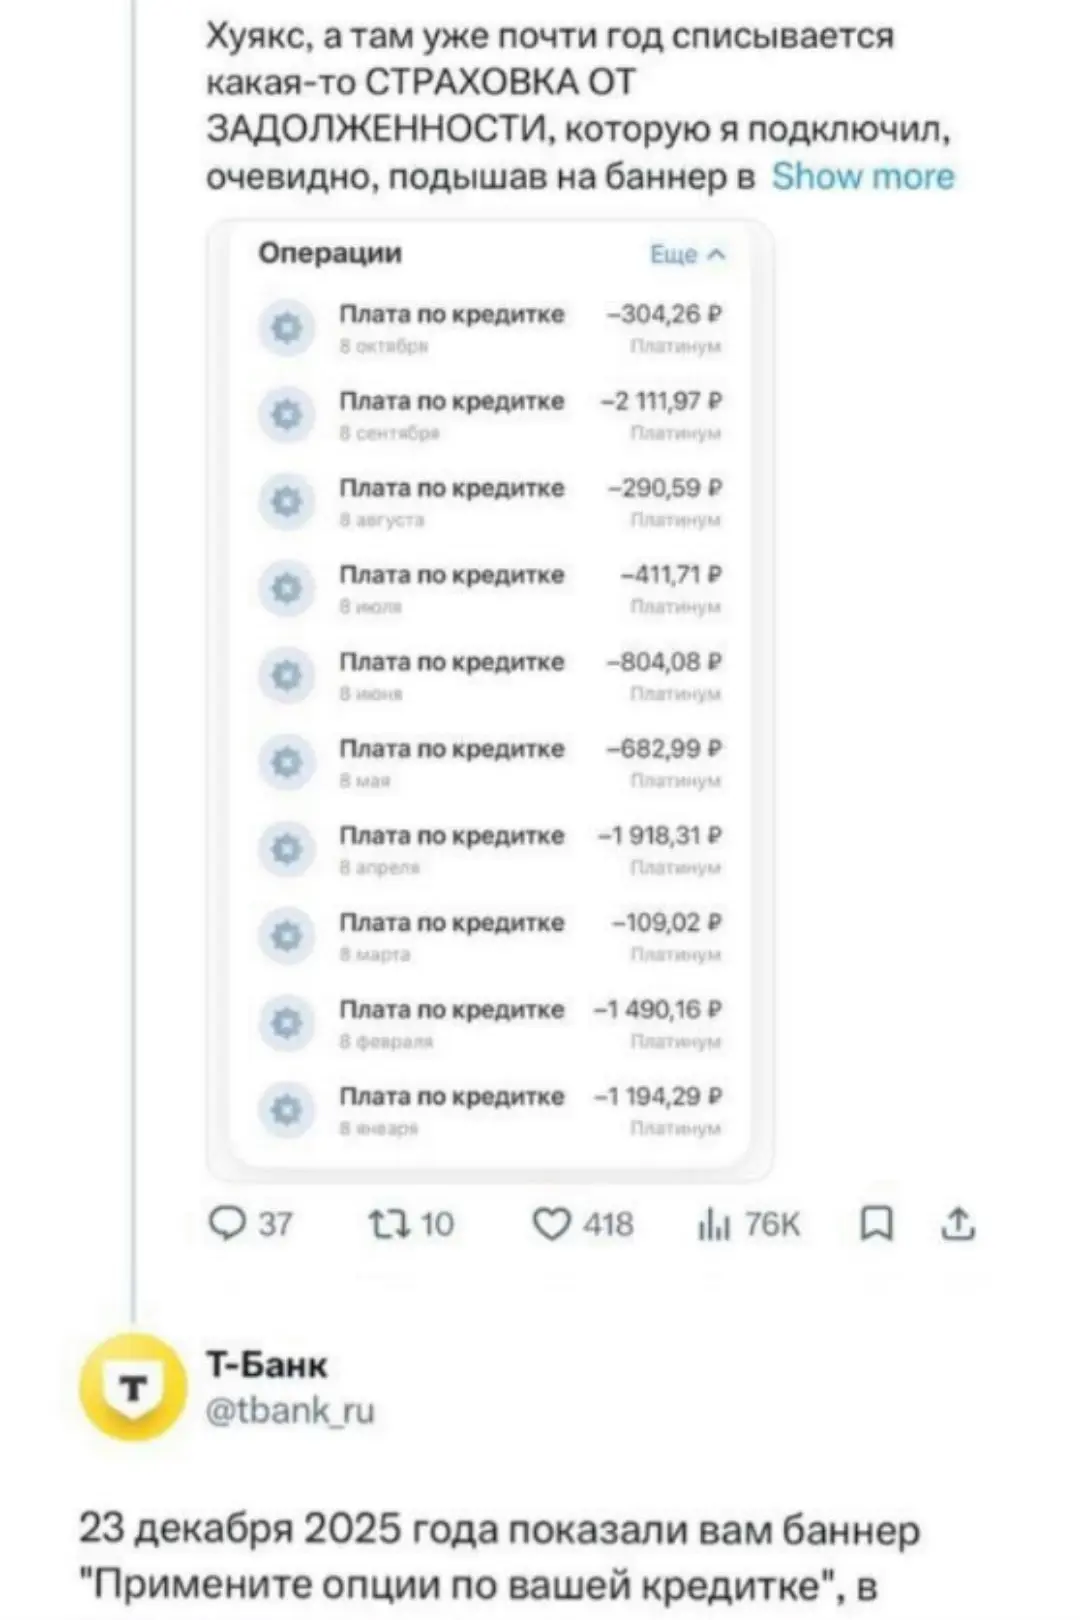Like the tweet with 418 hearts
Viewport: 1080px width, 1620px height.
[x=583, y=1224]
